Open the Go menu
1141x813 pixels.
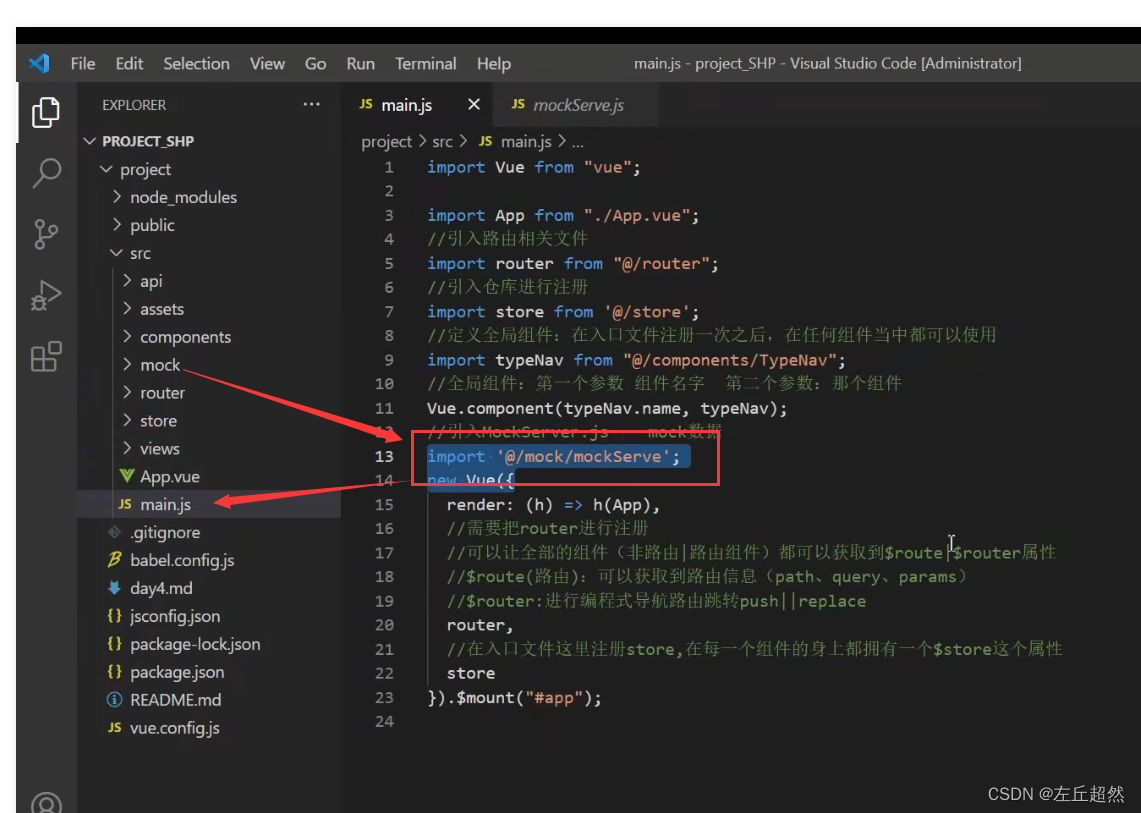(315, 63)
